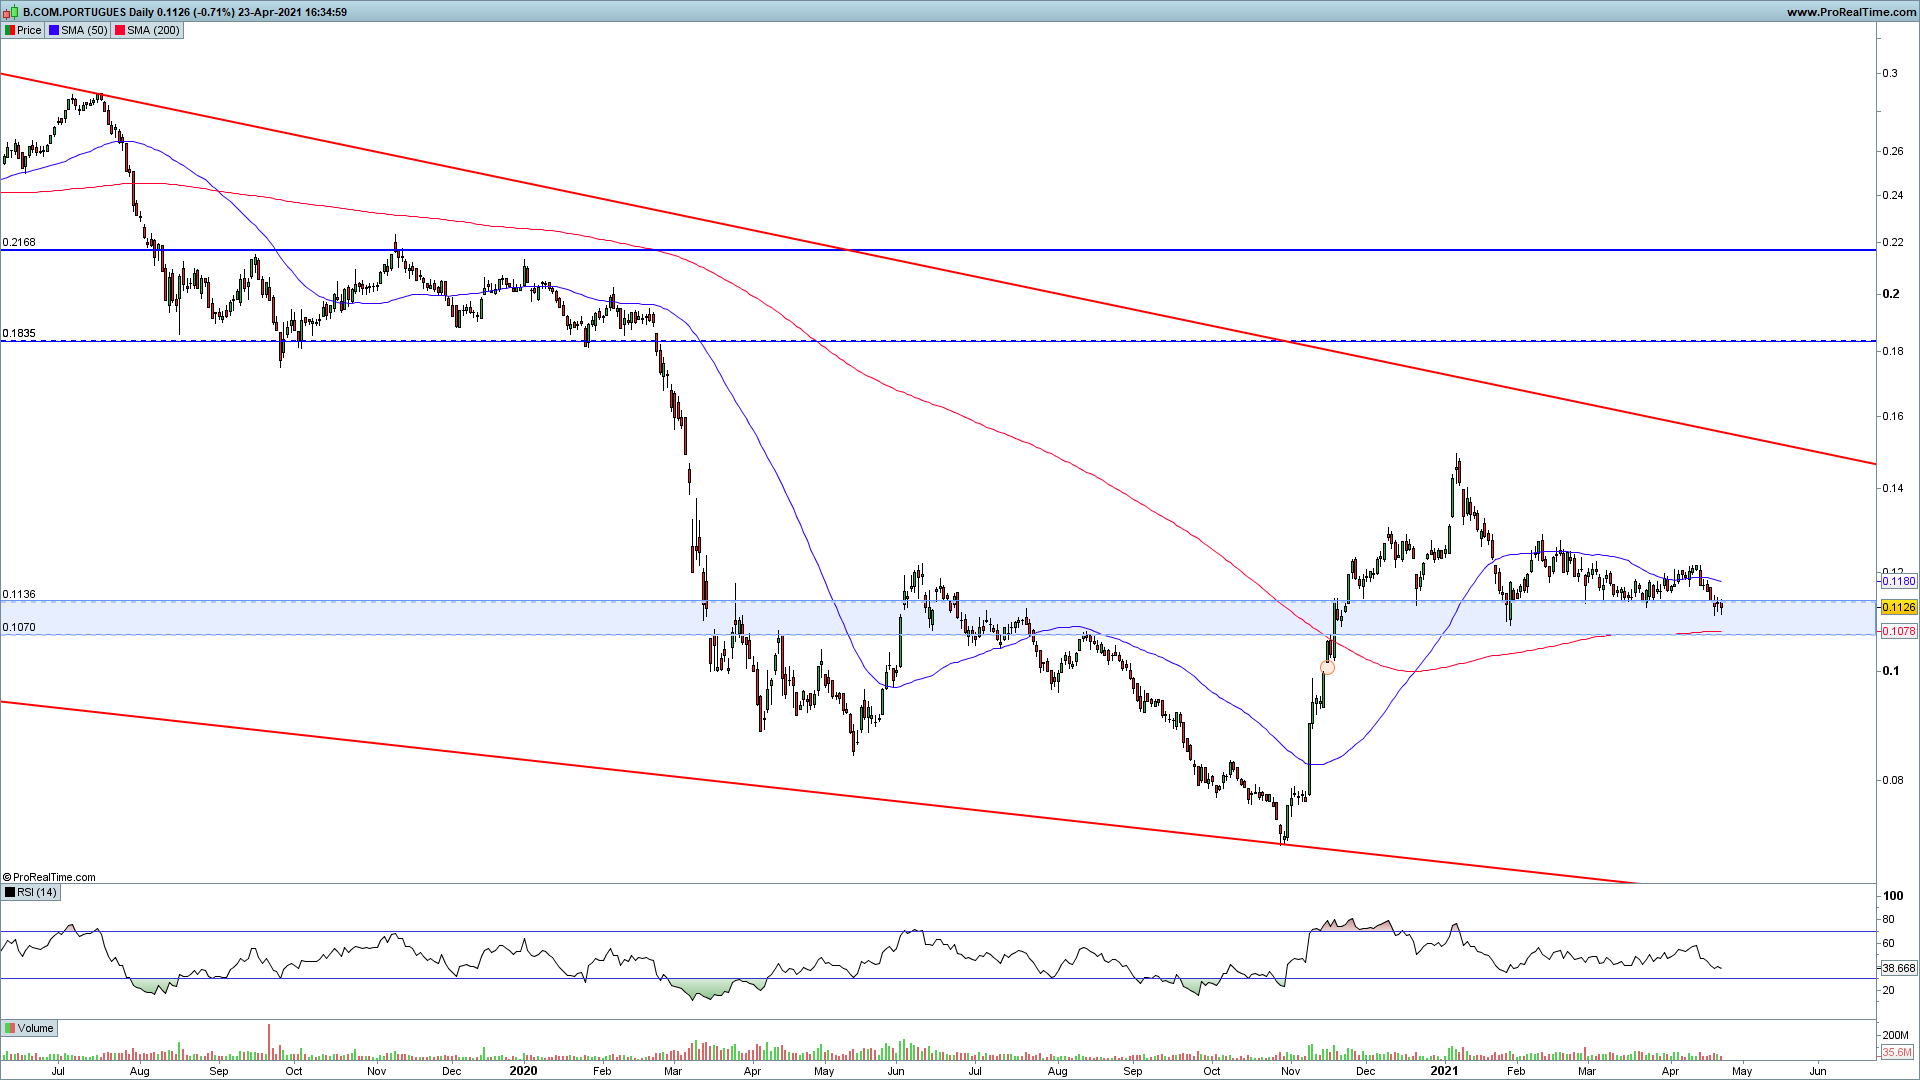
Task: Click the ProRealTime.com copyright text
Action: click(50, 877)
